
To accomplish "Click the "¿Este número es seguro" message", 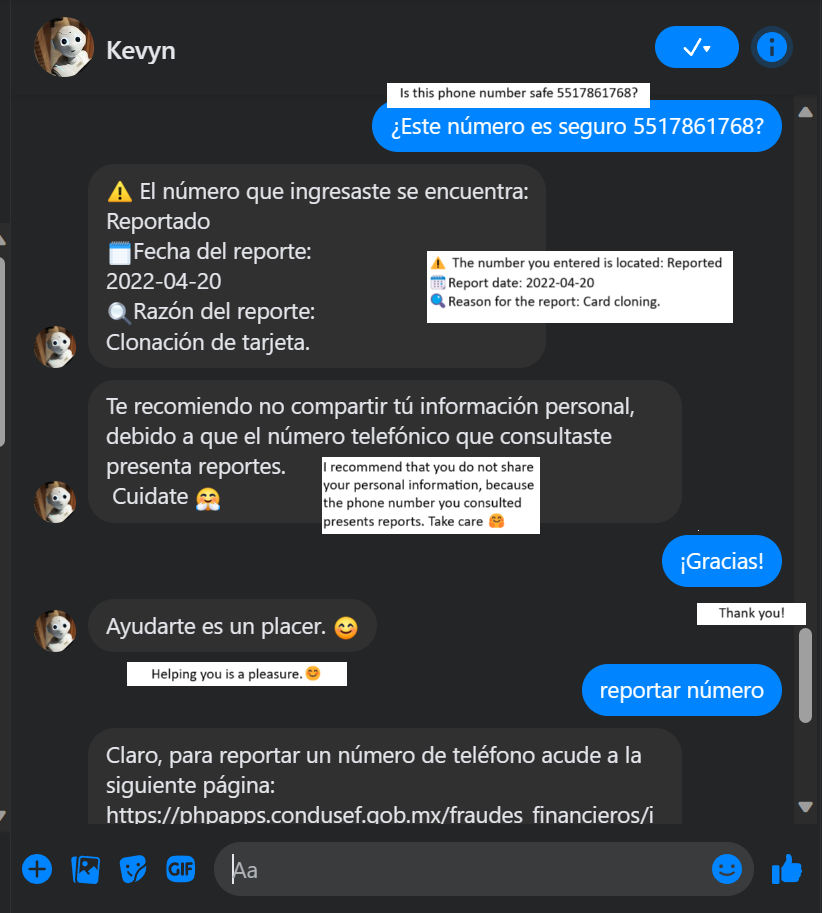I will tap(577, 126).
